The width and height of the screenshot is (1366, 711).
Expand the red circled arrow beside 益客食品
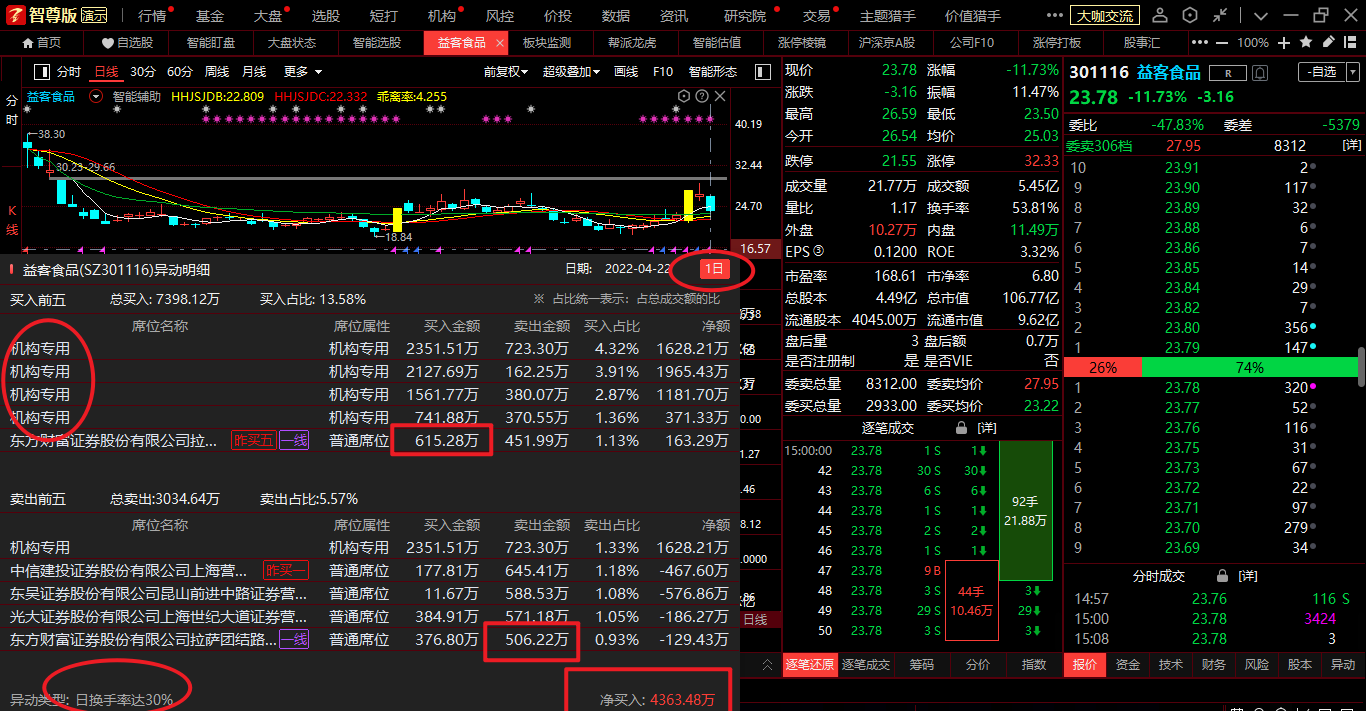pyautogui.click(x=96, y=97)
